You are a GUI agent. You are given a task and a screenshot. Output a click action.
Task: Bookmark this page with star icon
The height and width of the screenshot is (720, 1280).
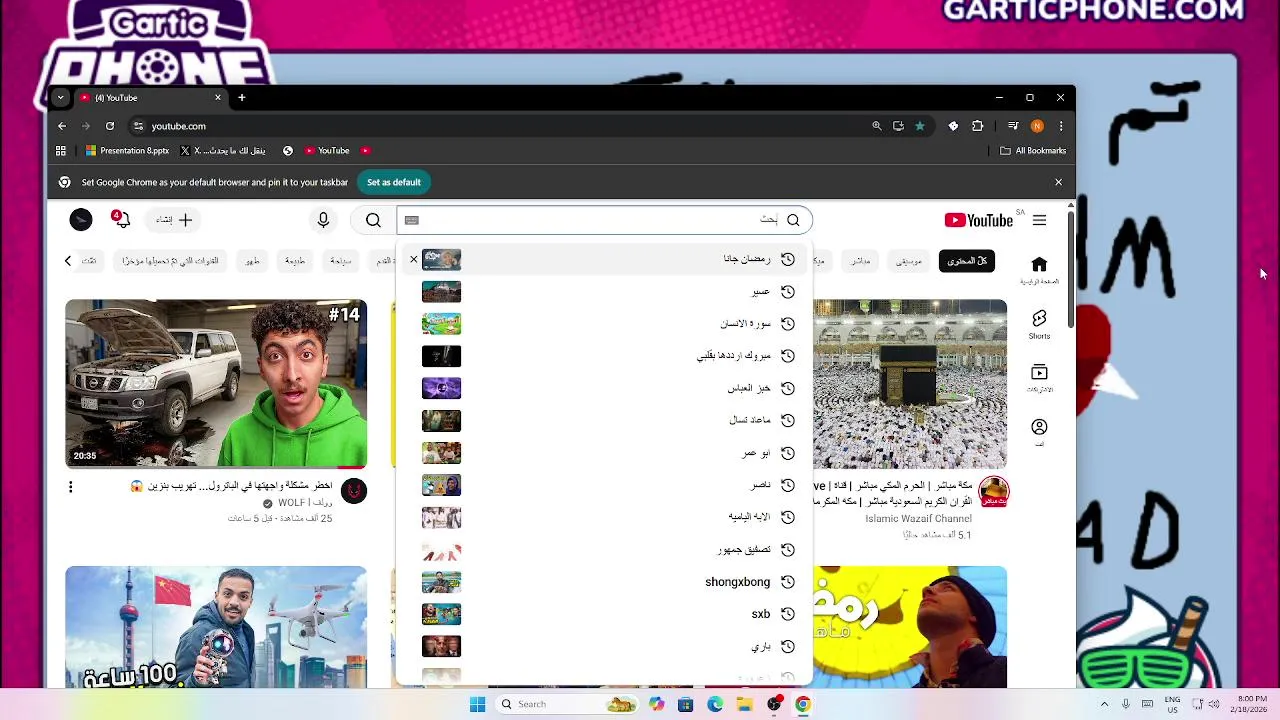tap(920, 126)
